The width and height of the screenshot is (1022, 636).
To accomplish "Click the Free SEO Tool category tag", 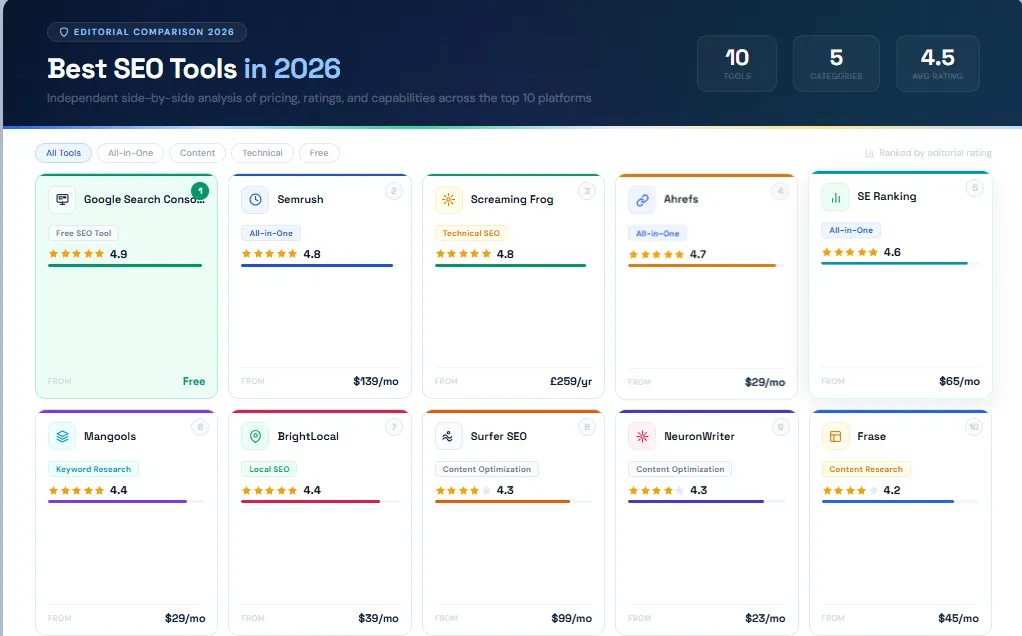I will pyautogui.click(x=83, y=233).
